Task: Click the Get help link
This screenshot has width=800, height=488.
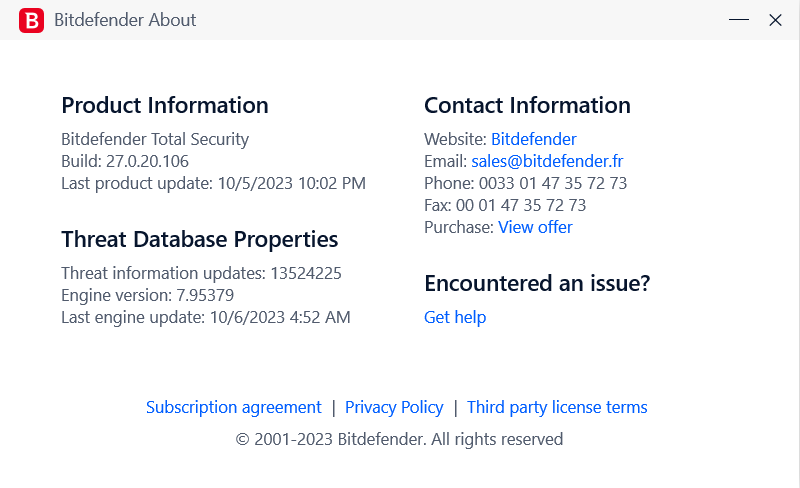Action: 455,317
